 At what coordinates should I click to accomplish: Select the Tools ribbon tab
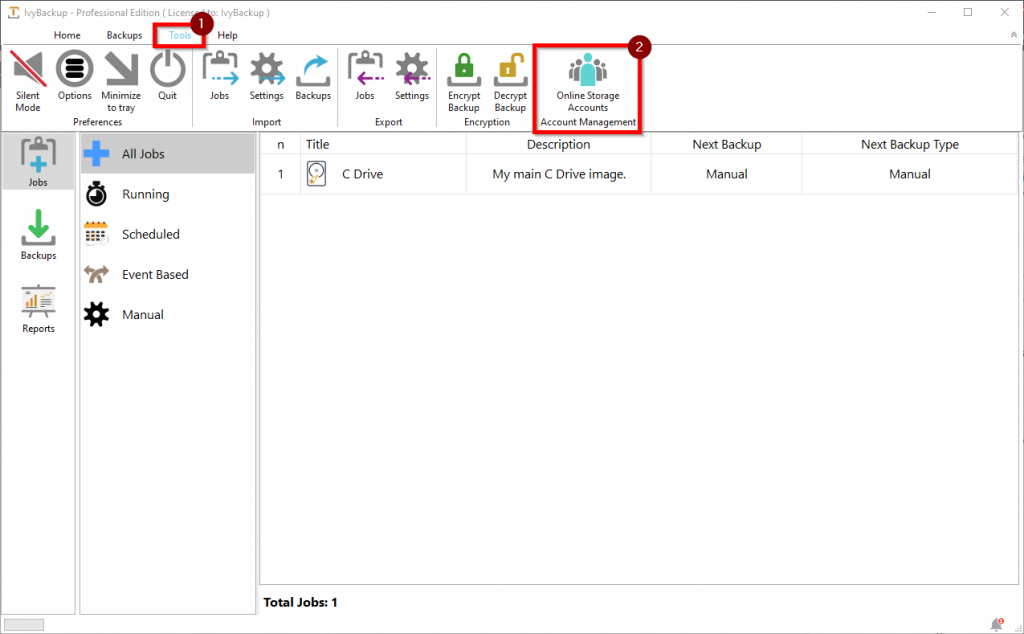[x=178, y=34]
